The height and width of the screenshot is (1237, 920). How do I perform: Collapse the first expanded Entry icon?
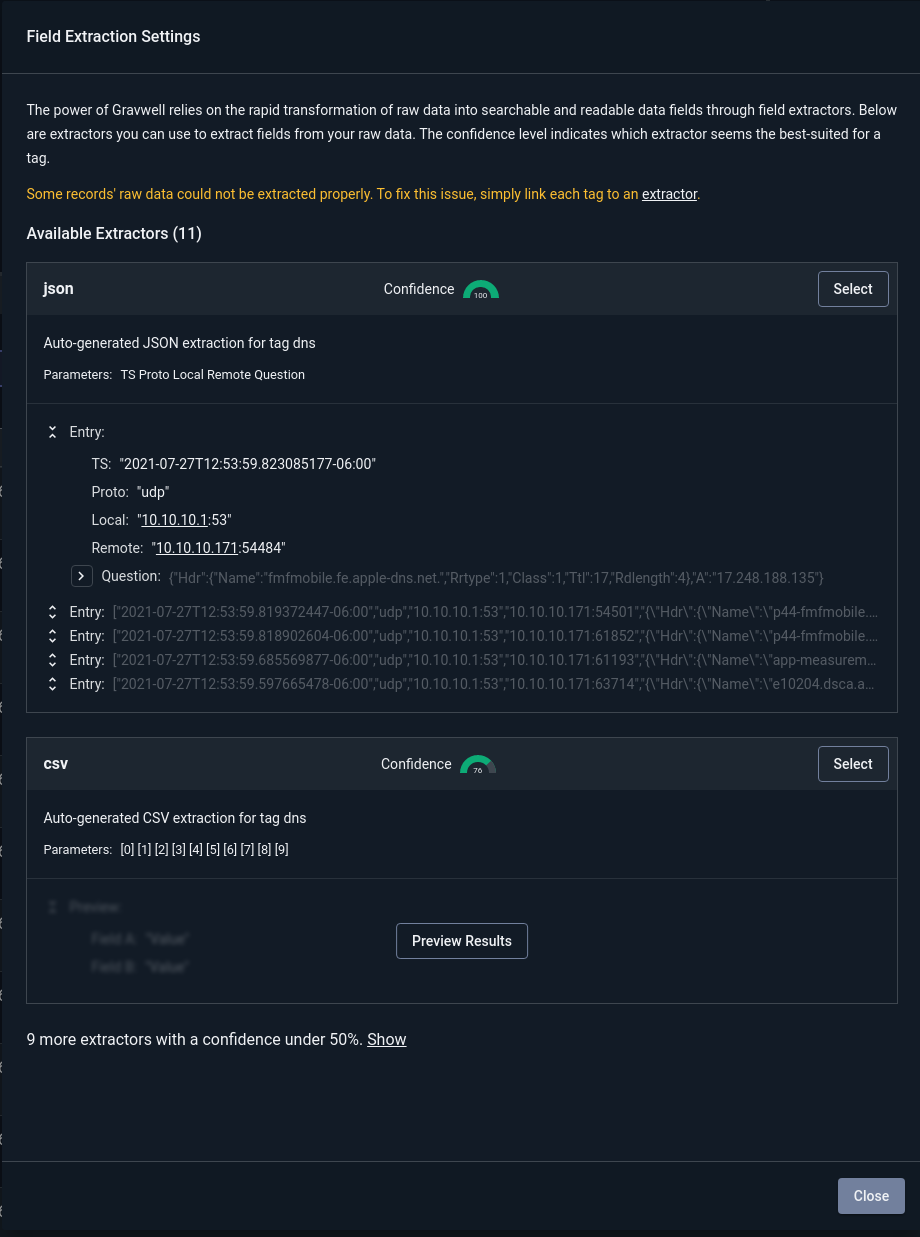point(53,432)
